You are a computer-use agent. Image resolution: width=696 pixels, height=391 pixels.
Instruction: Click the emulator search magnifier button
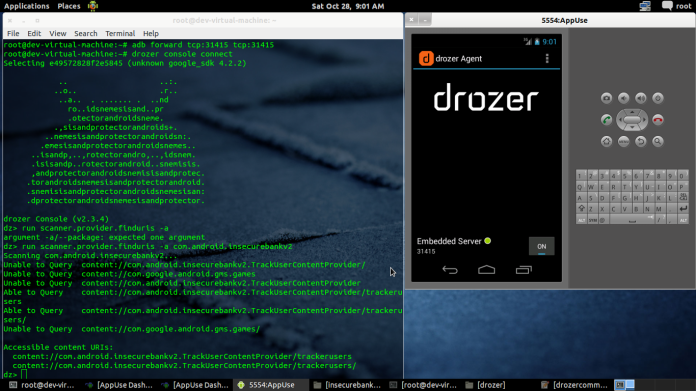click(x=658, y=142)
